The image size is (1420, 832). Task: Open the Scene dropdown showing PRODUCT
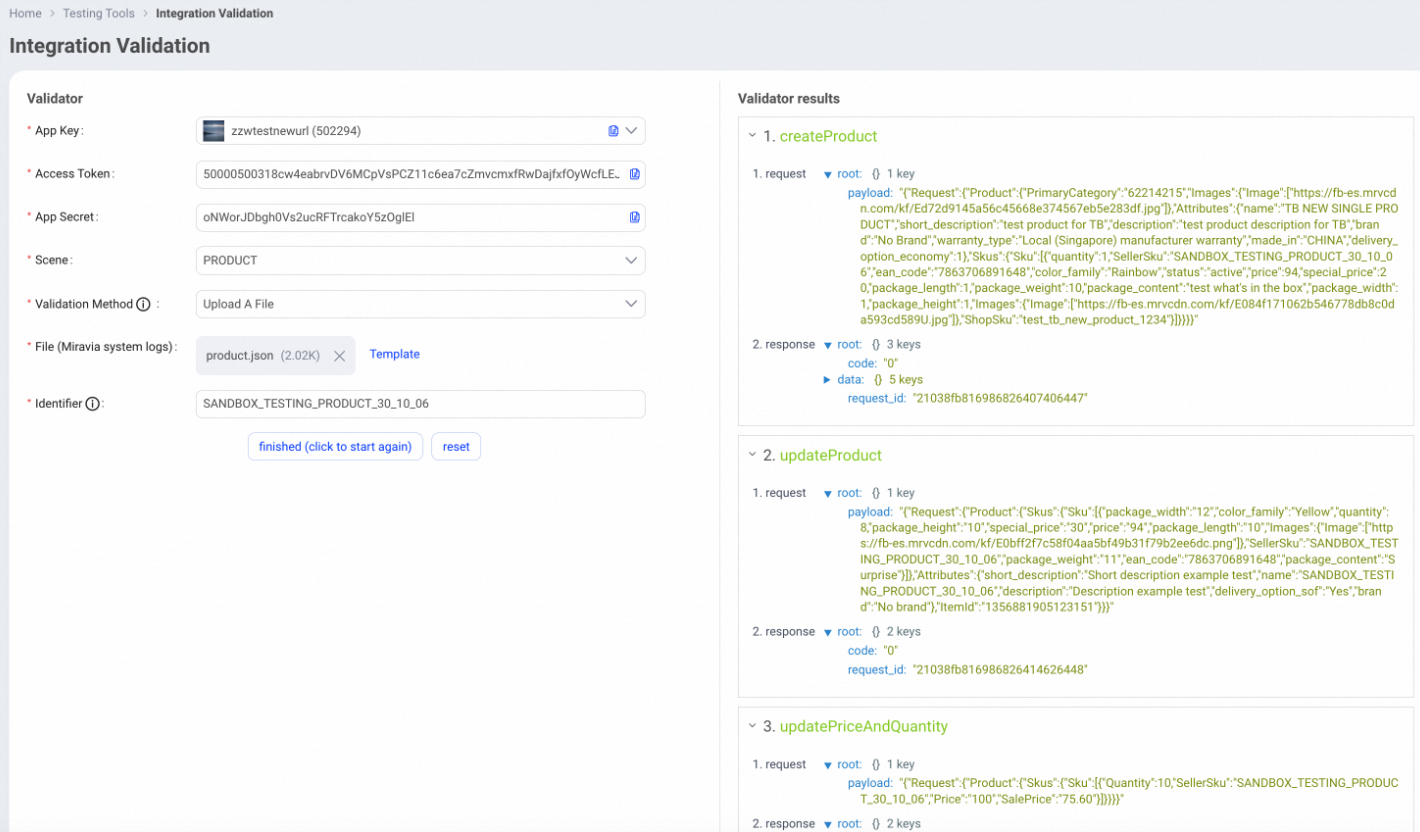tap(421, 260)
